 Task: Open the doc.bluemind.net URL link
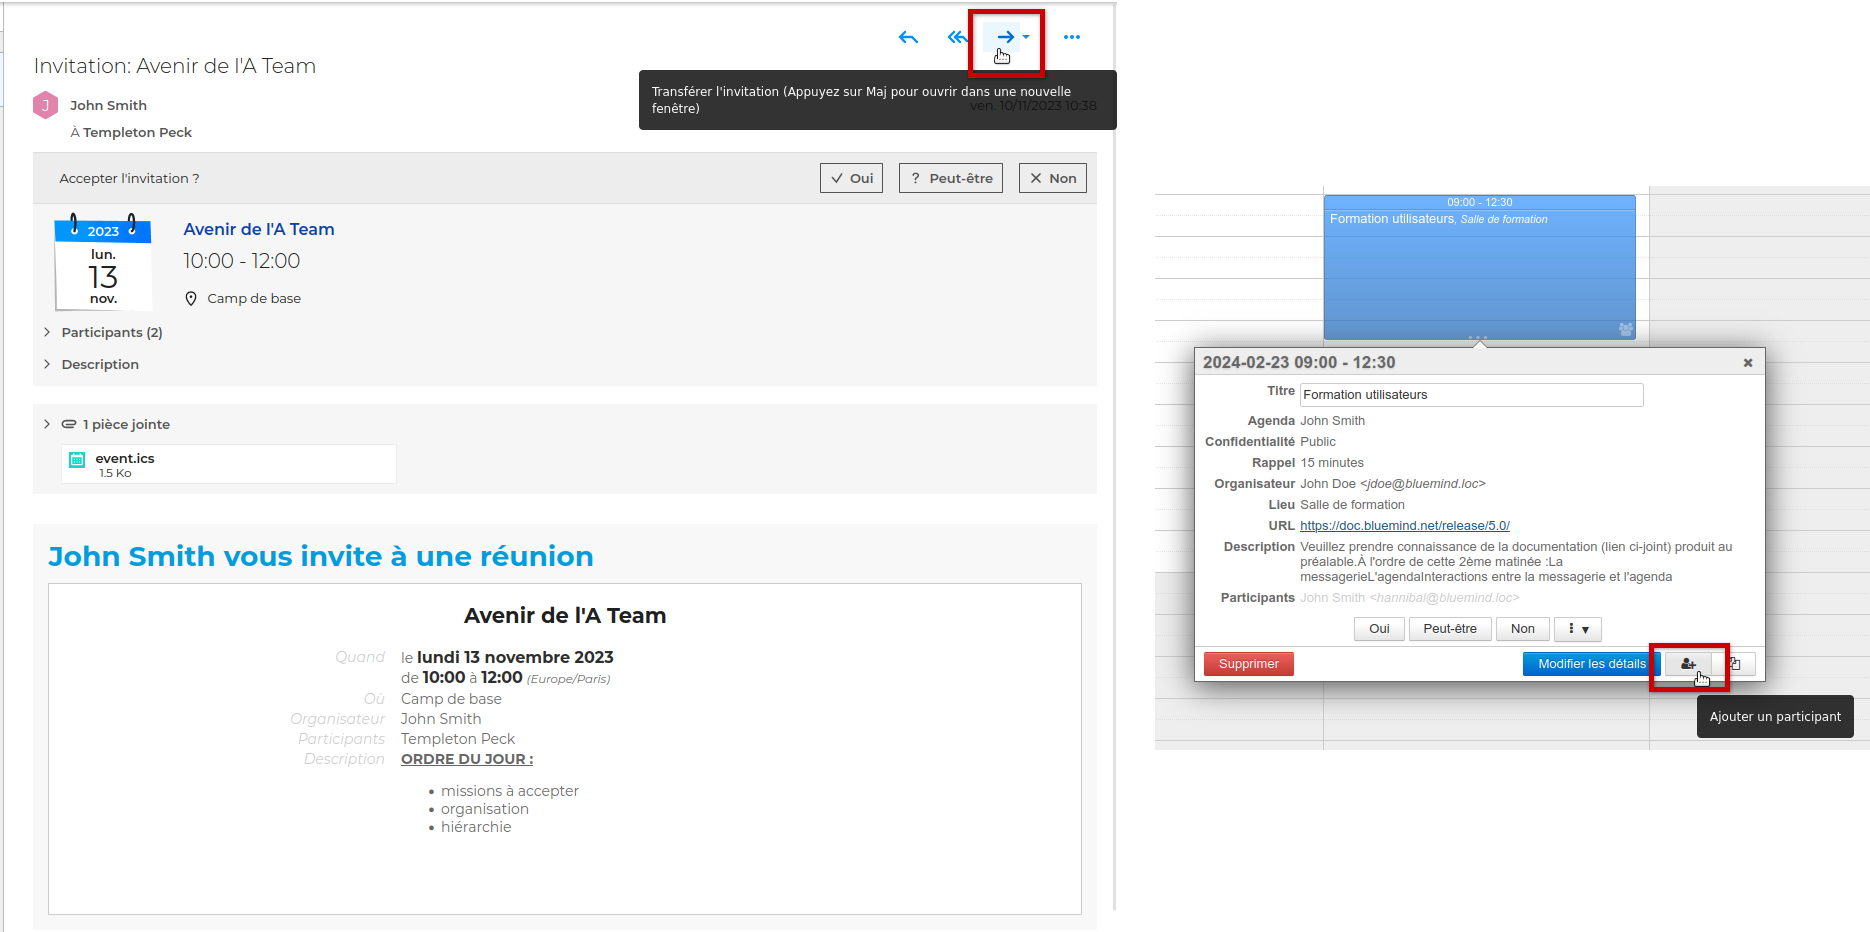click(1404, 526)
